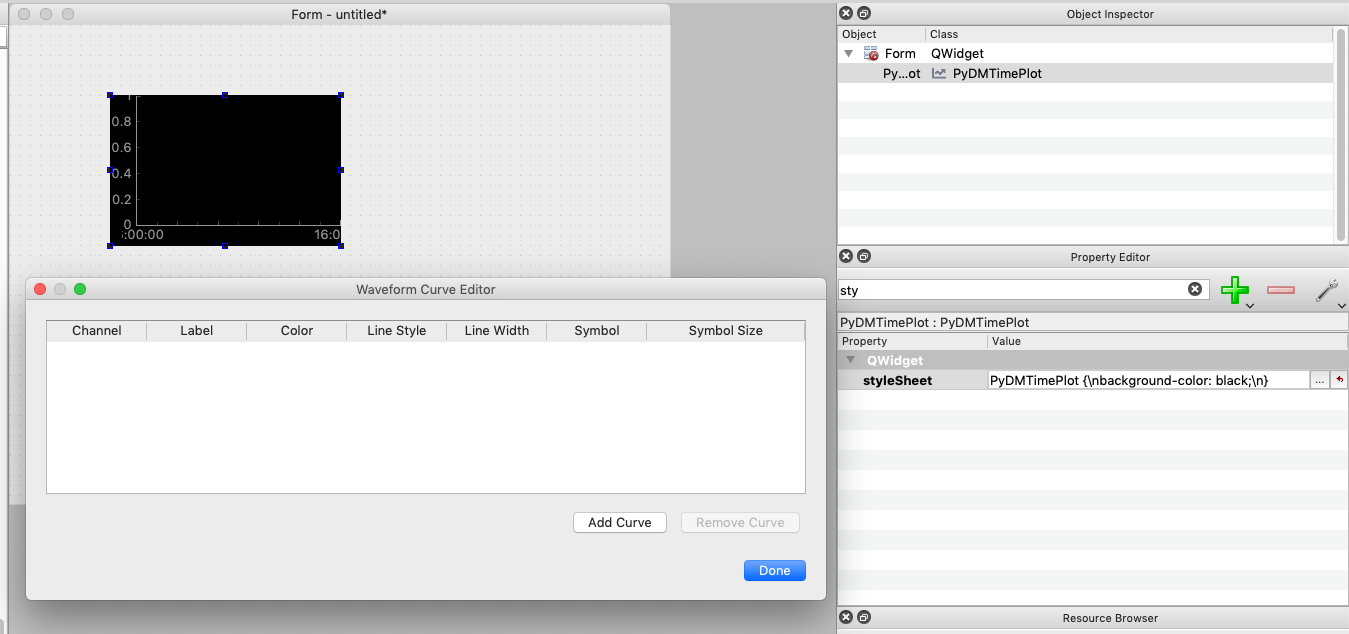Click the Property column header
This screenshot has width=1349, height=634.
(912, 341)
